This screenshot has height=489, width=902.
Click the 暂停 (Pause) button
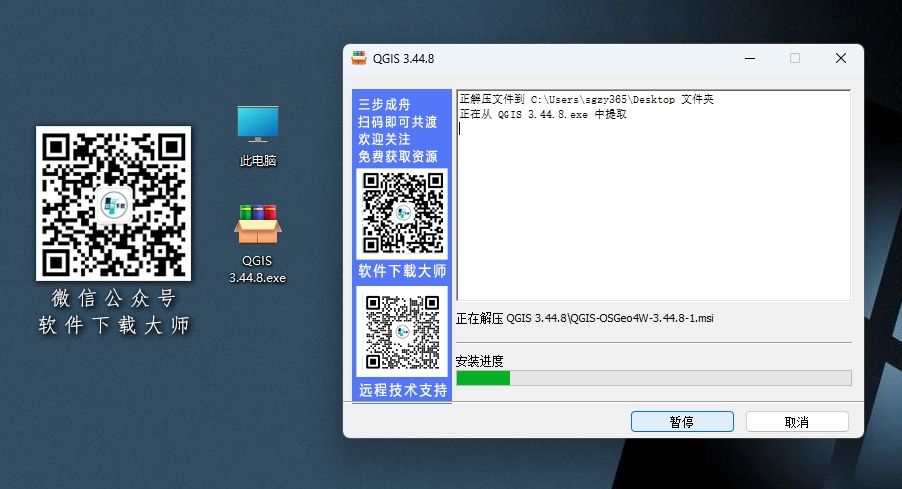(682, 422)
